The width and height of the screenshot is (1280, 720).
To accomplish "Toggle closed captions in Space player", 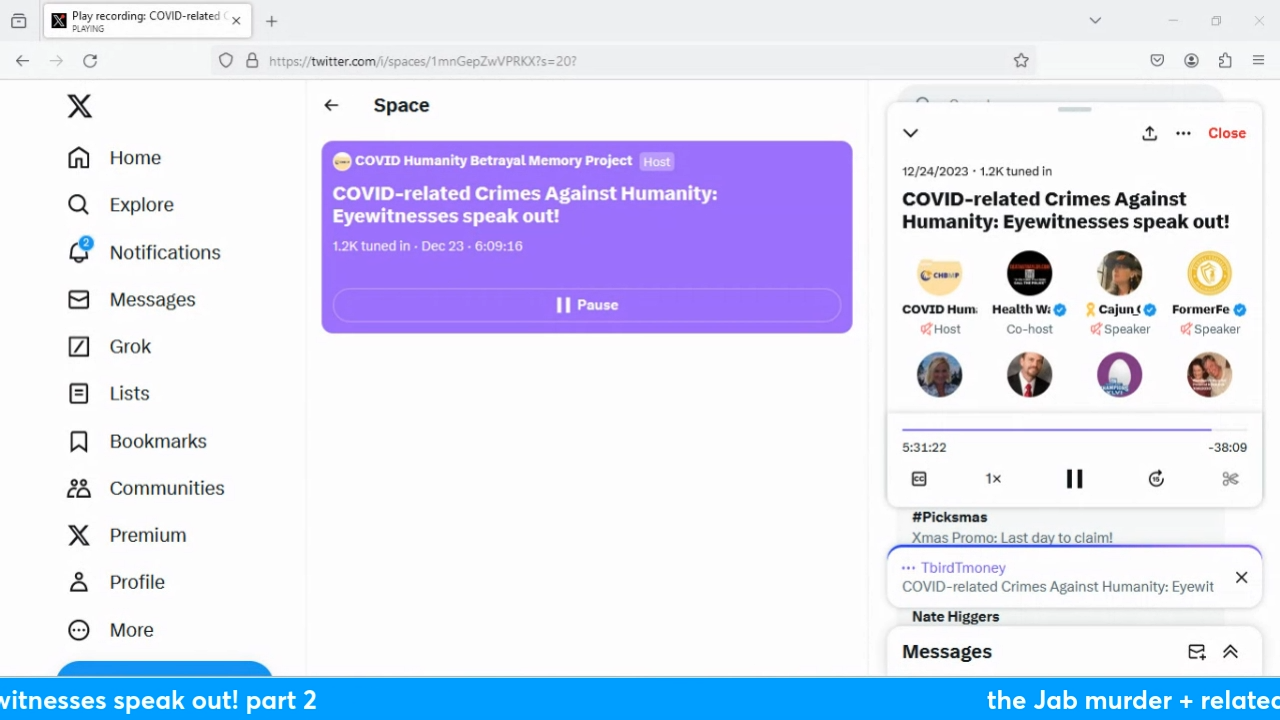I will [919, 479].
